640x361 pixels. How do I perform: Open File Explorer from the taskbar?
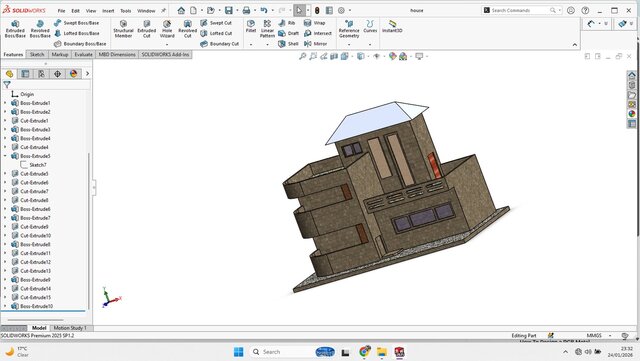point(382,352)
